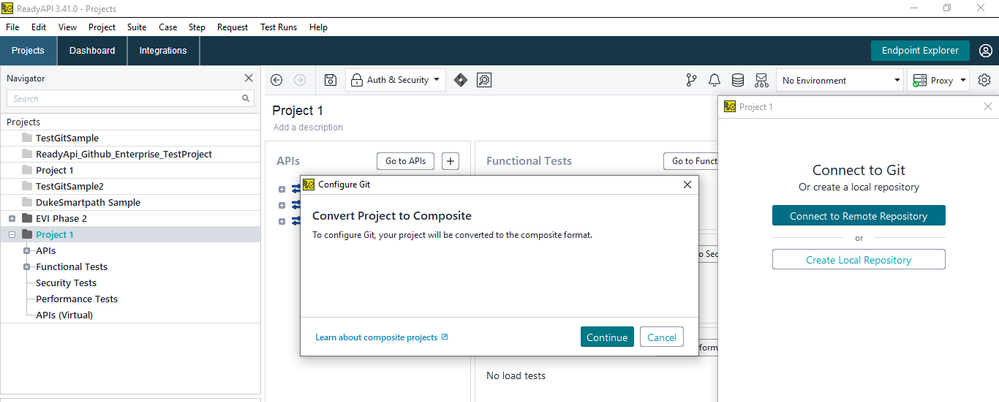Open the notifications bell

[714, 80]
